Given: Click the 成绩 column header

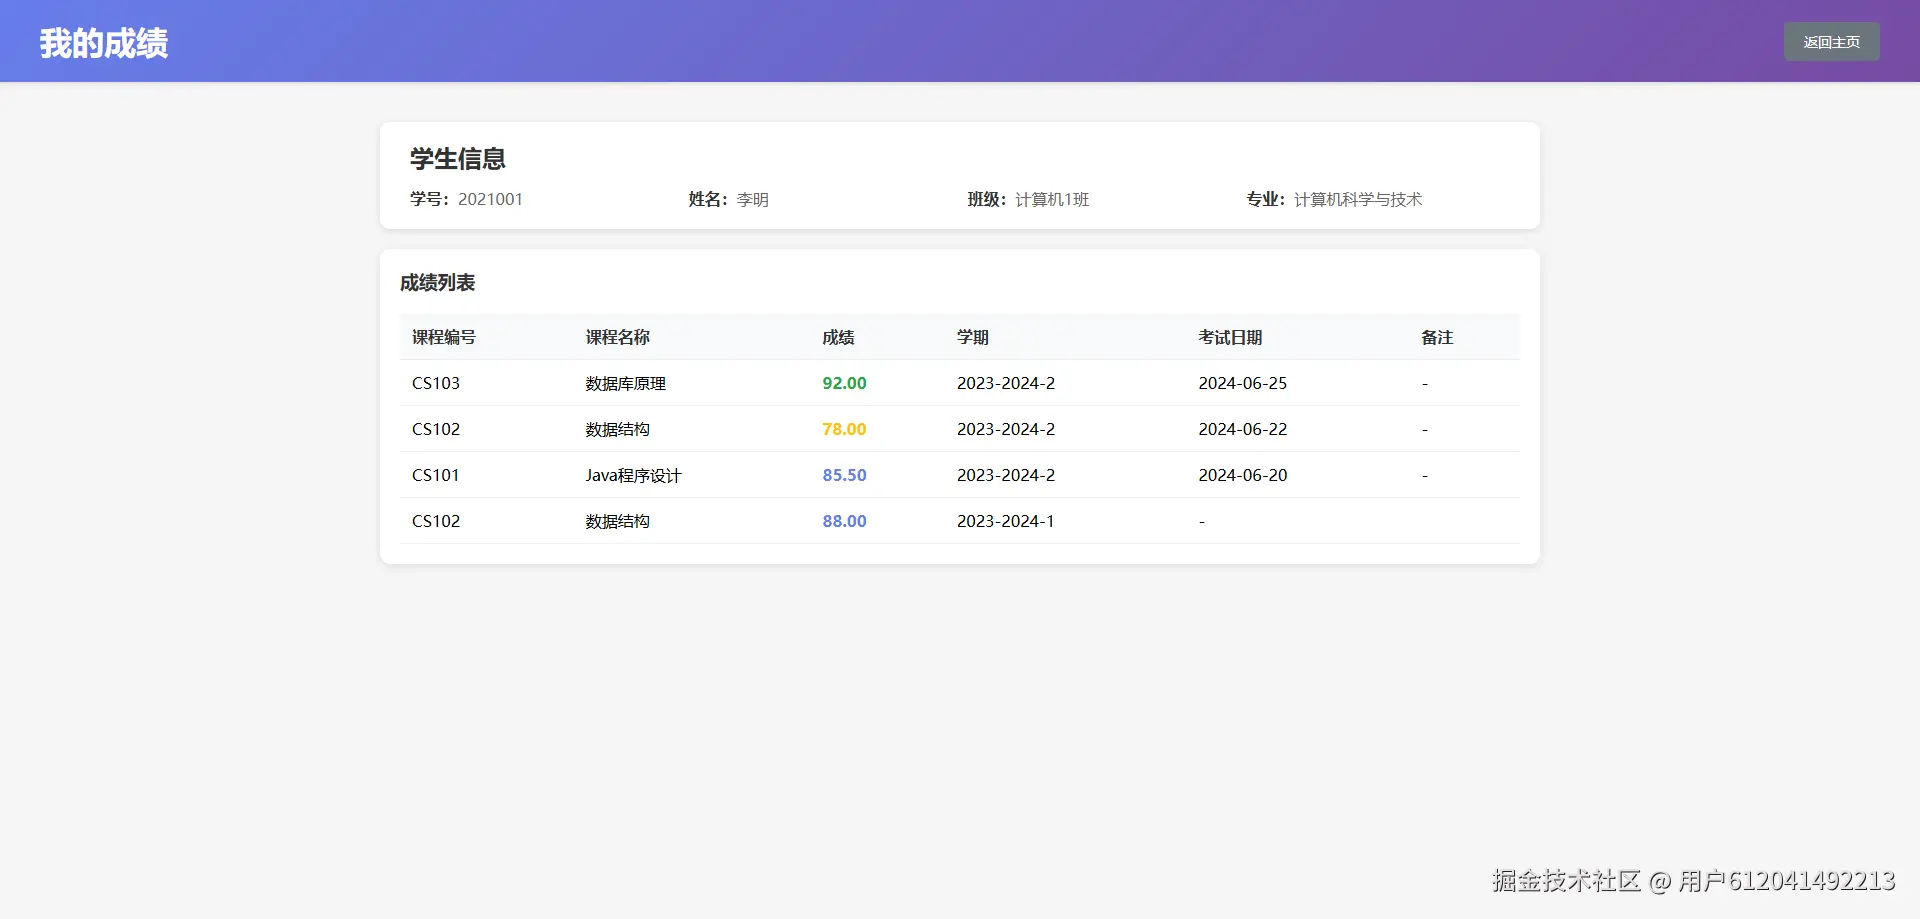Looking at the screenshot, I should click(x=838, y=338).
